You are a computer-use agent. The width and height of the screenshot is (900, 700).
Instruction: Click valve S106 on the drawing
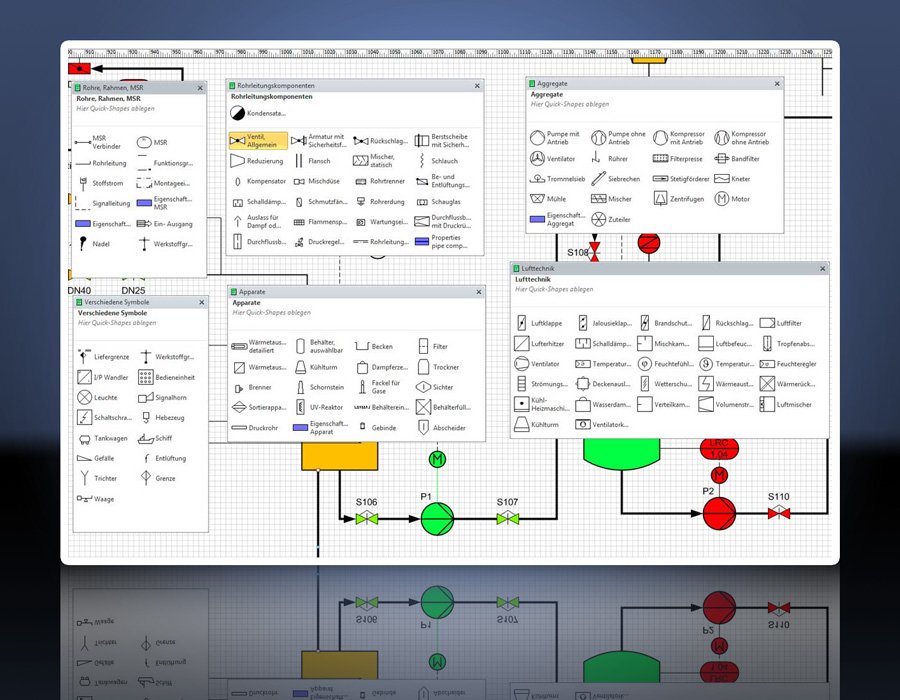point(366,519)
